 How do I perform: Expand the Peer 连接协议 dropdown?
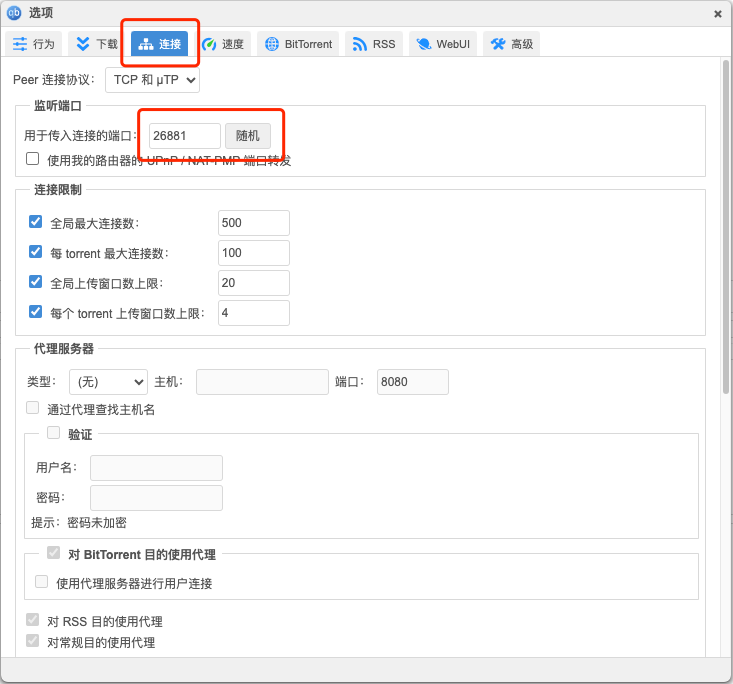pos(151,79)
